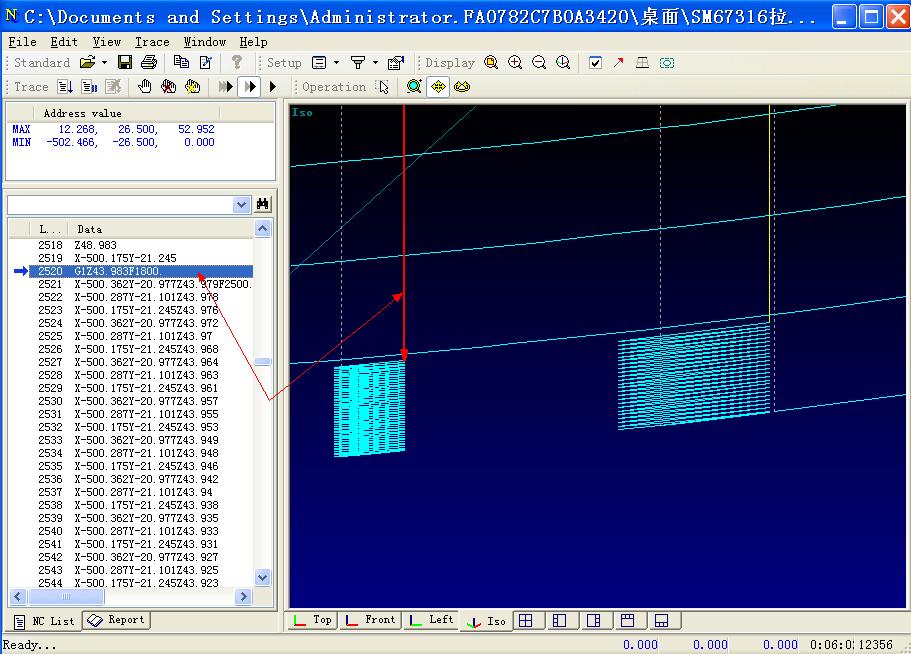The width and height of the screenshot is (911, 654).
Task: Click the Zoom In magnifier icon
Action: point(515,62)
